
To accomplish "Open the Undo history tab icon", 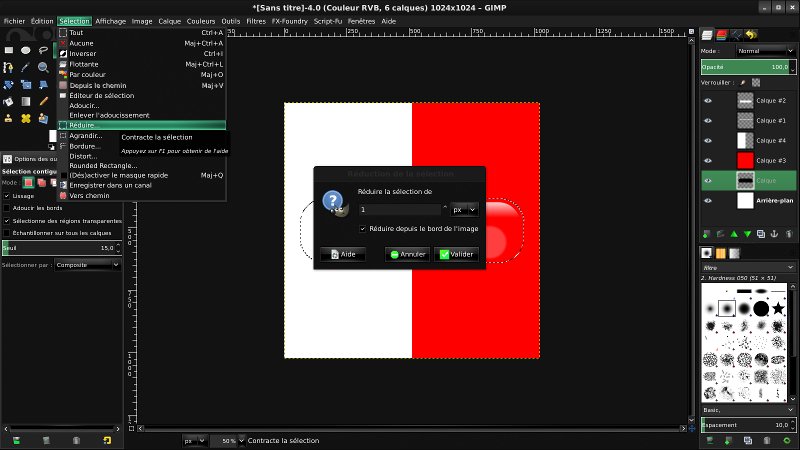I will (751, 35).
